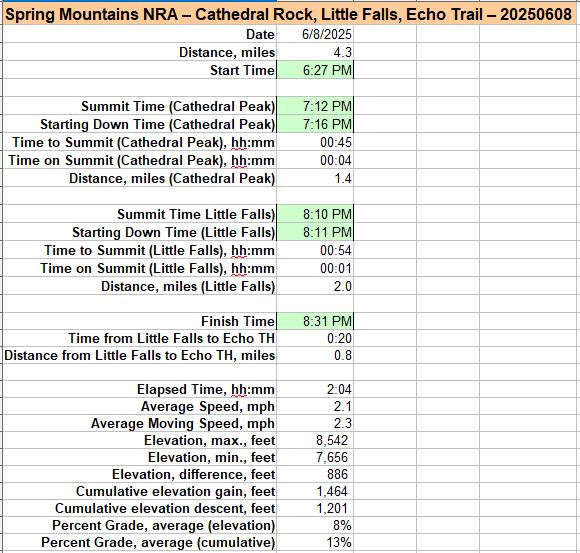
Task: Click the 00:45 time to summit value
Action: (315, 142)
